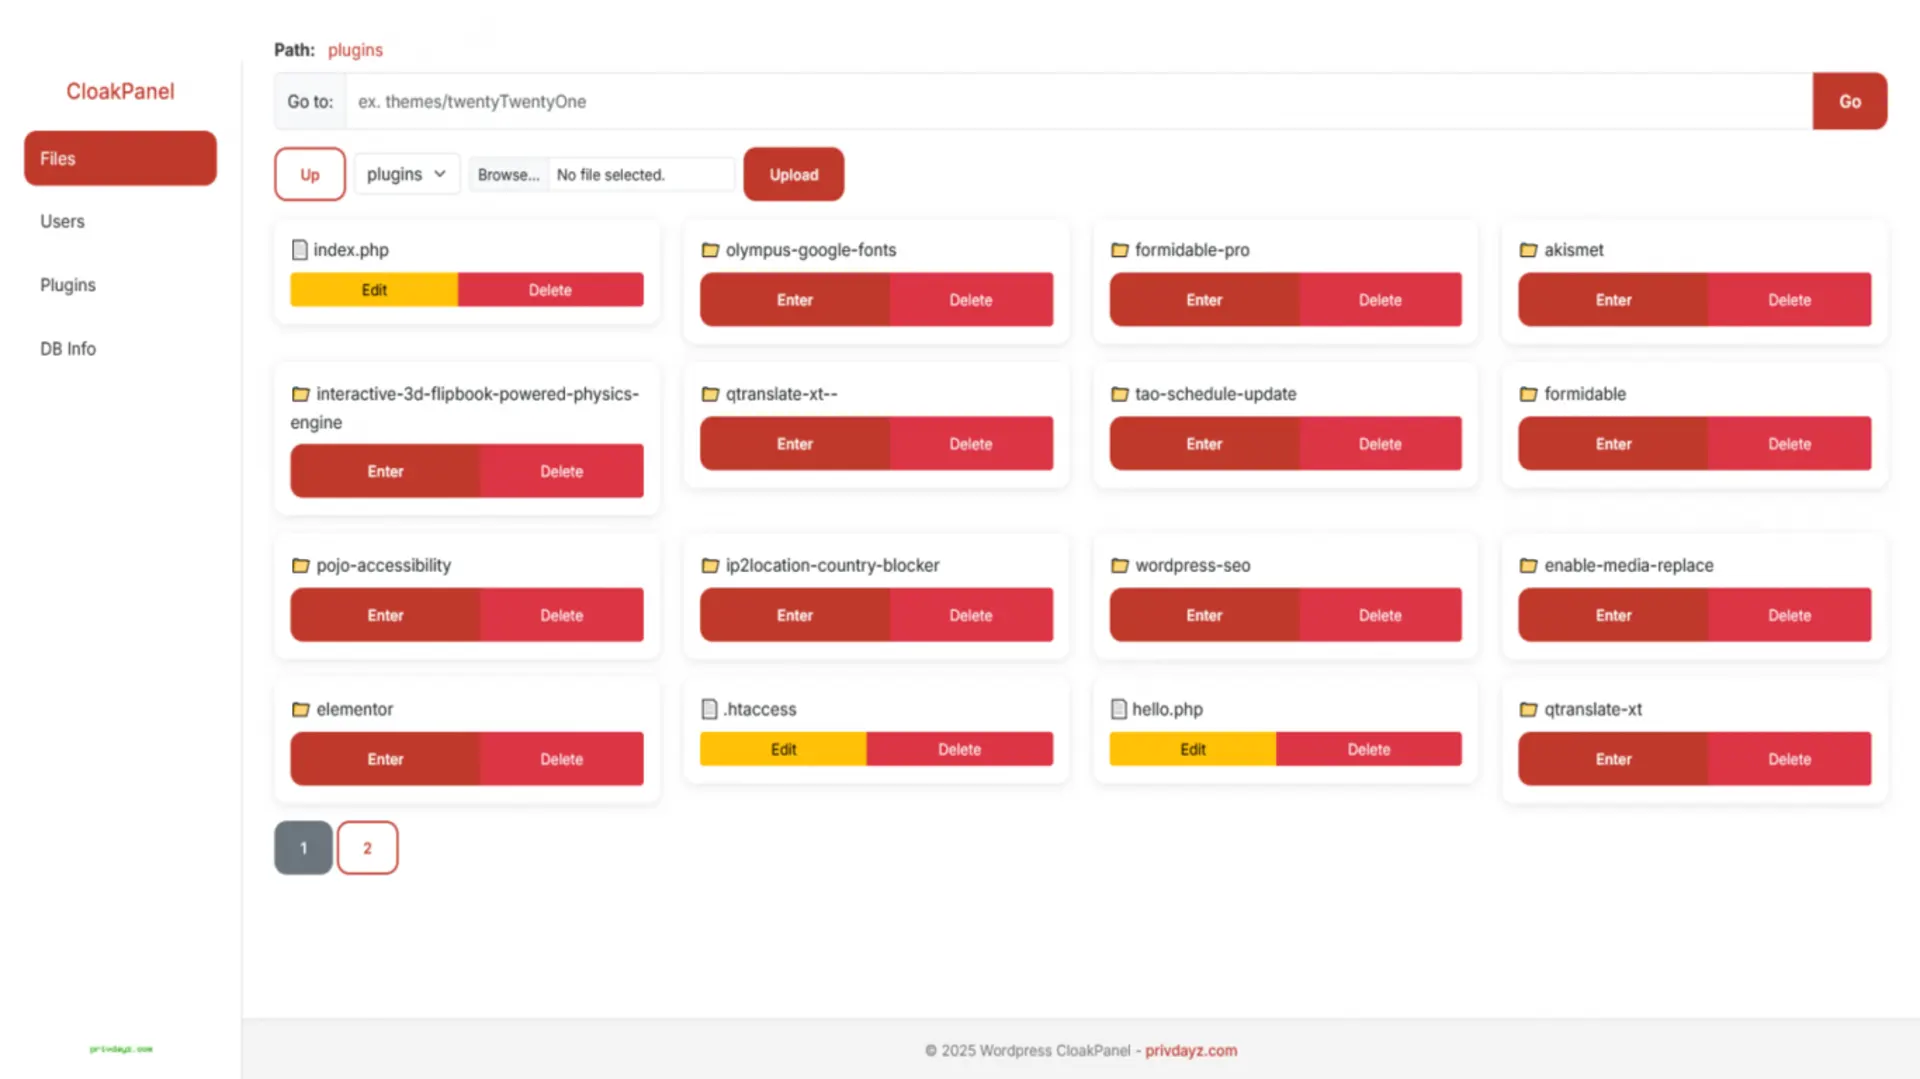Click the Go button
This screenshot has width=1920, height=1079.
1849,101
